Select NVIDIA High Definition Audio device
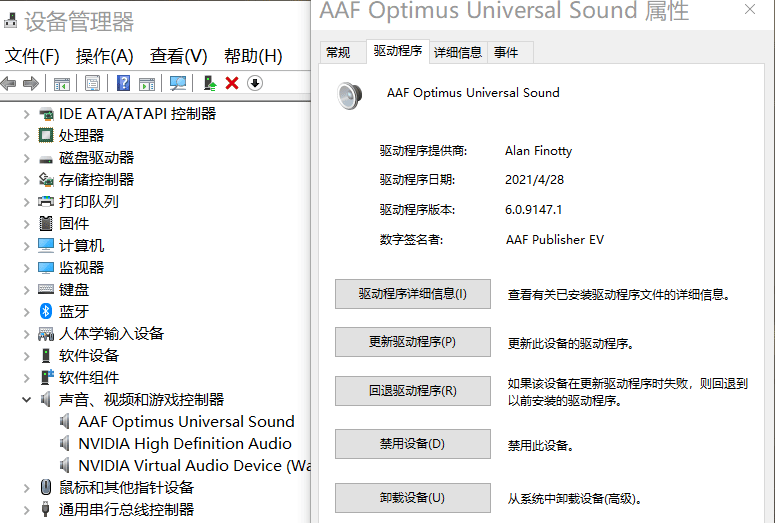The height and width of the screenshot is (523, 777). pyautogui.click(x=185, y=444)
